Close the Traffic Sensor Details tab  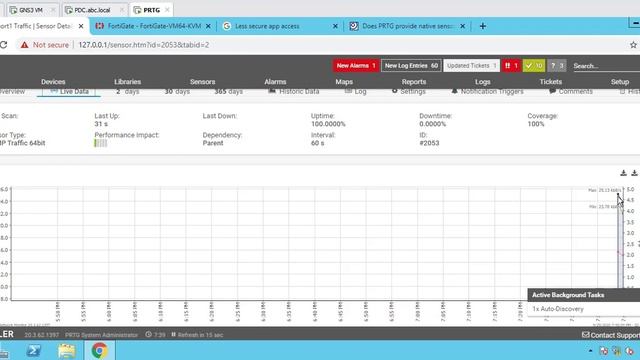point(81,26)
